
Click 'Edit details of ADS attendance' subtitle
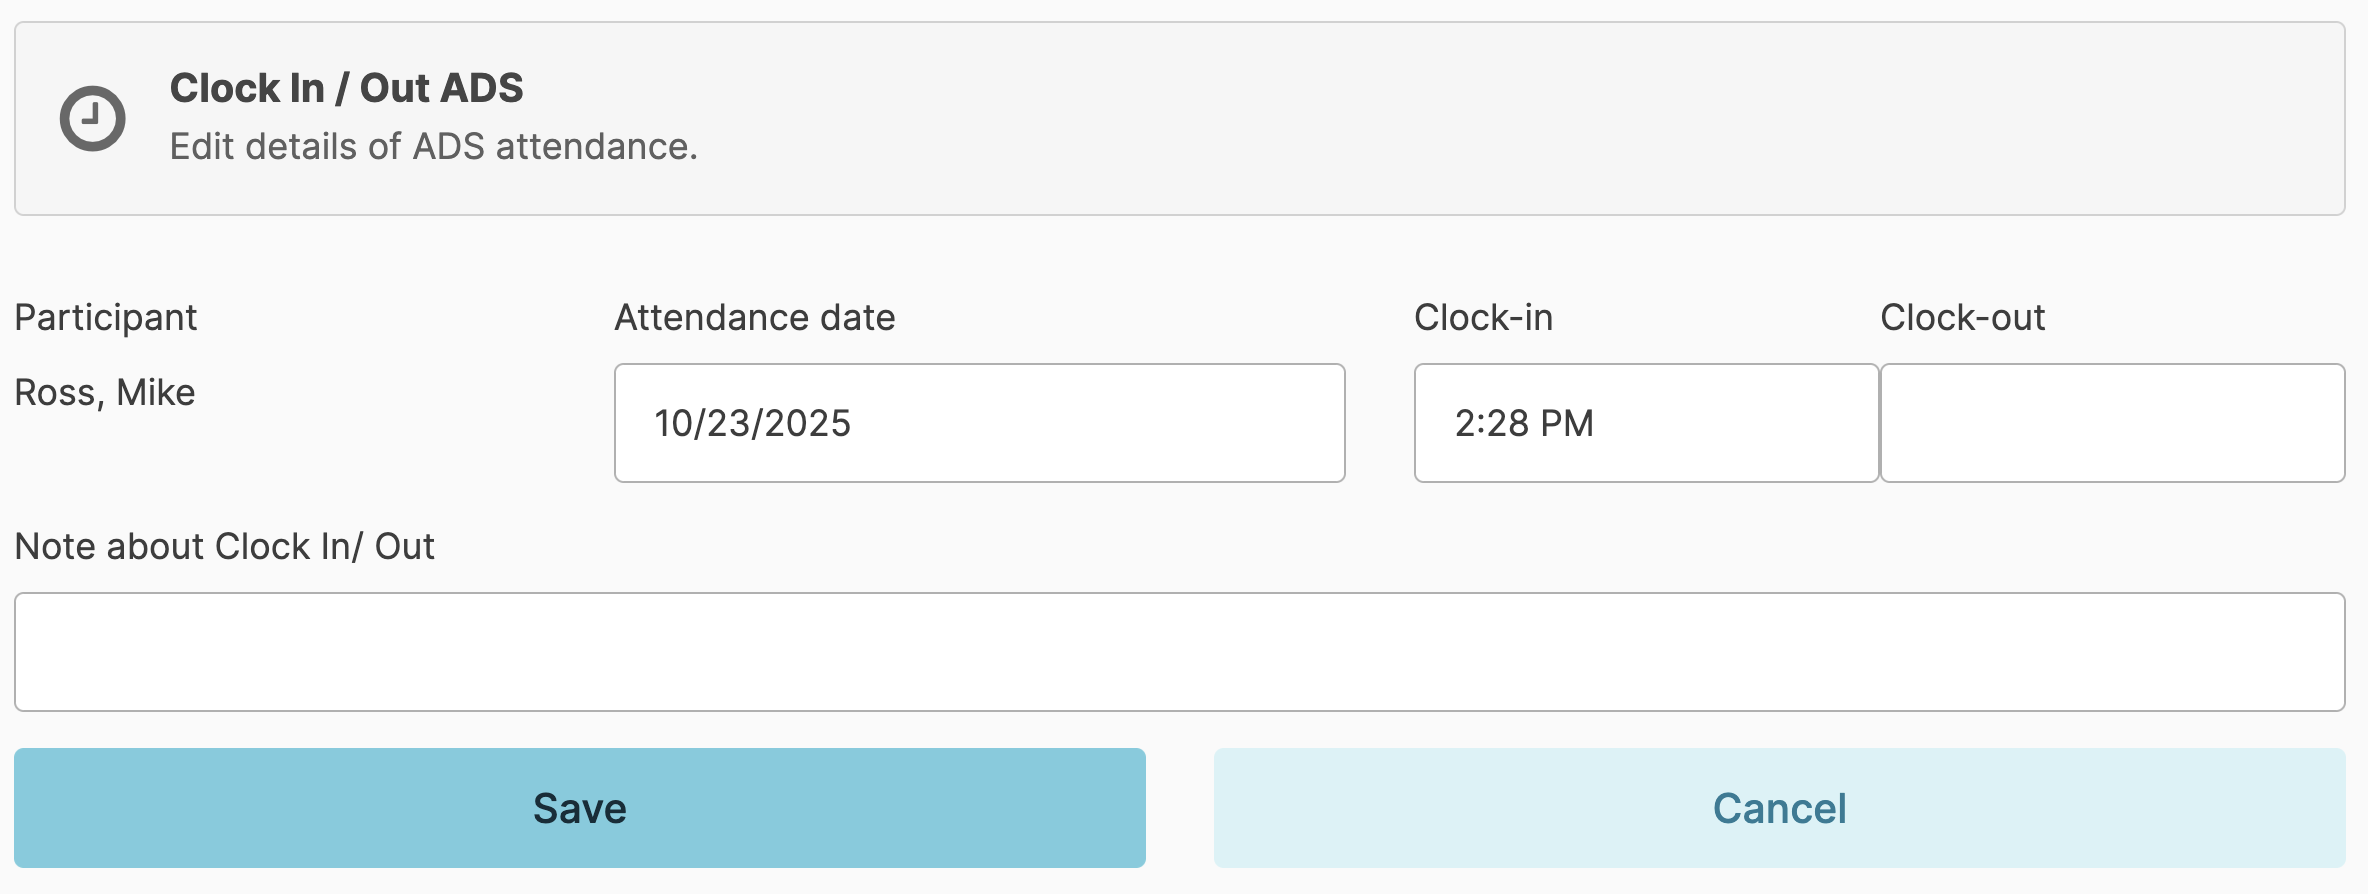[433, 147]
